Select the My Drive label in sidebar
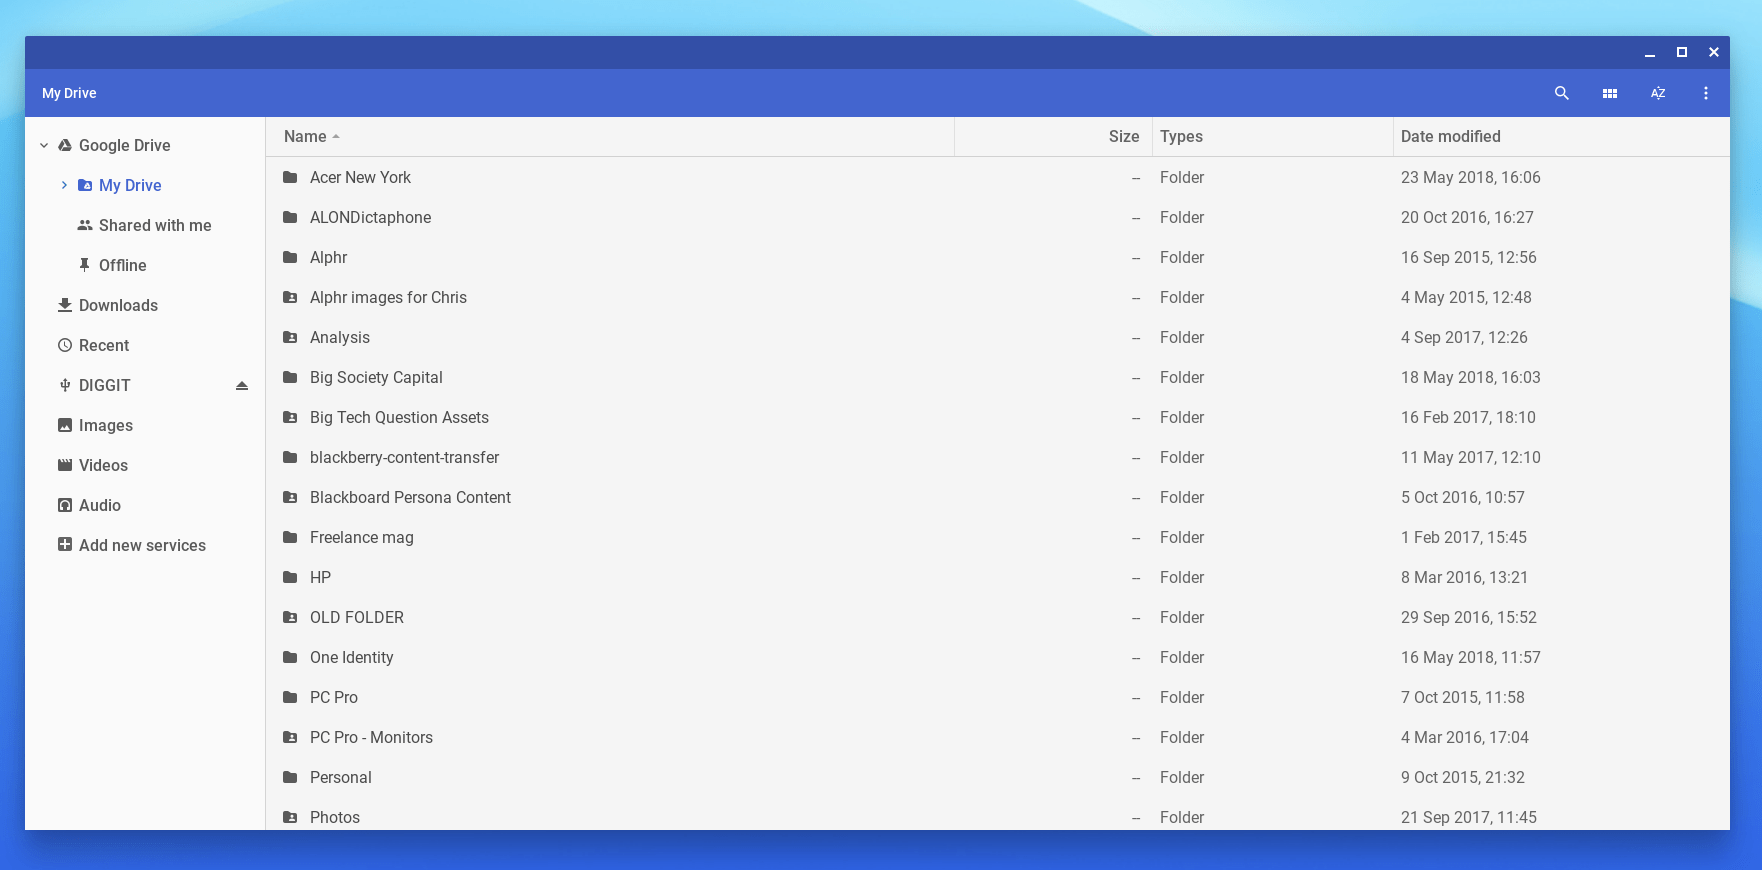The width and height of the screenshot is (1762, 870). point(130,185)
